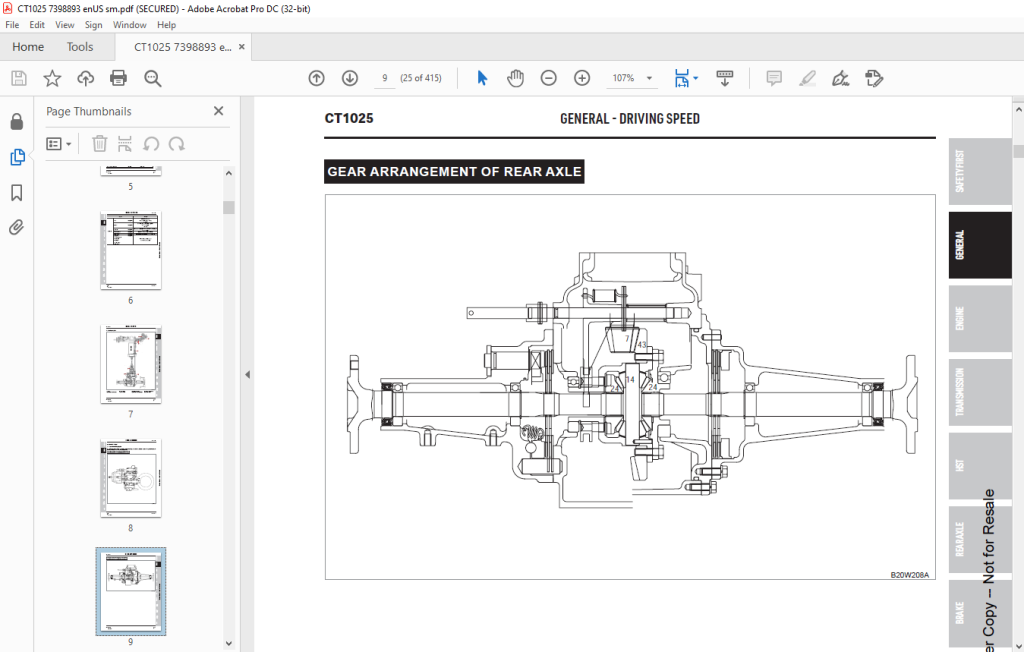Activate the Selection arrow tool

pyautogui.click(x=482, y=78)
